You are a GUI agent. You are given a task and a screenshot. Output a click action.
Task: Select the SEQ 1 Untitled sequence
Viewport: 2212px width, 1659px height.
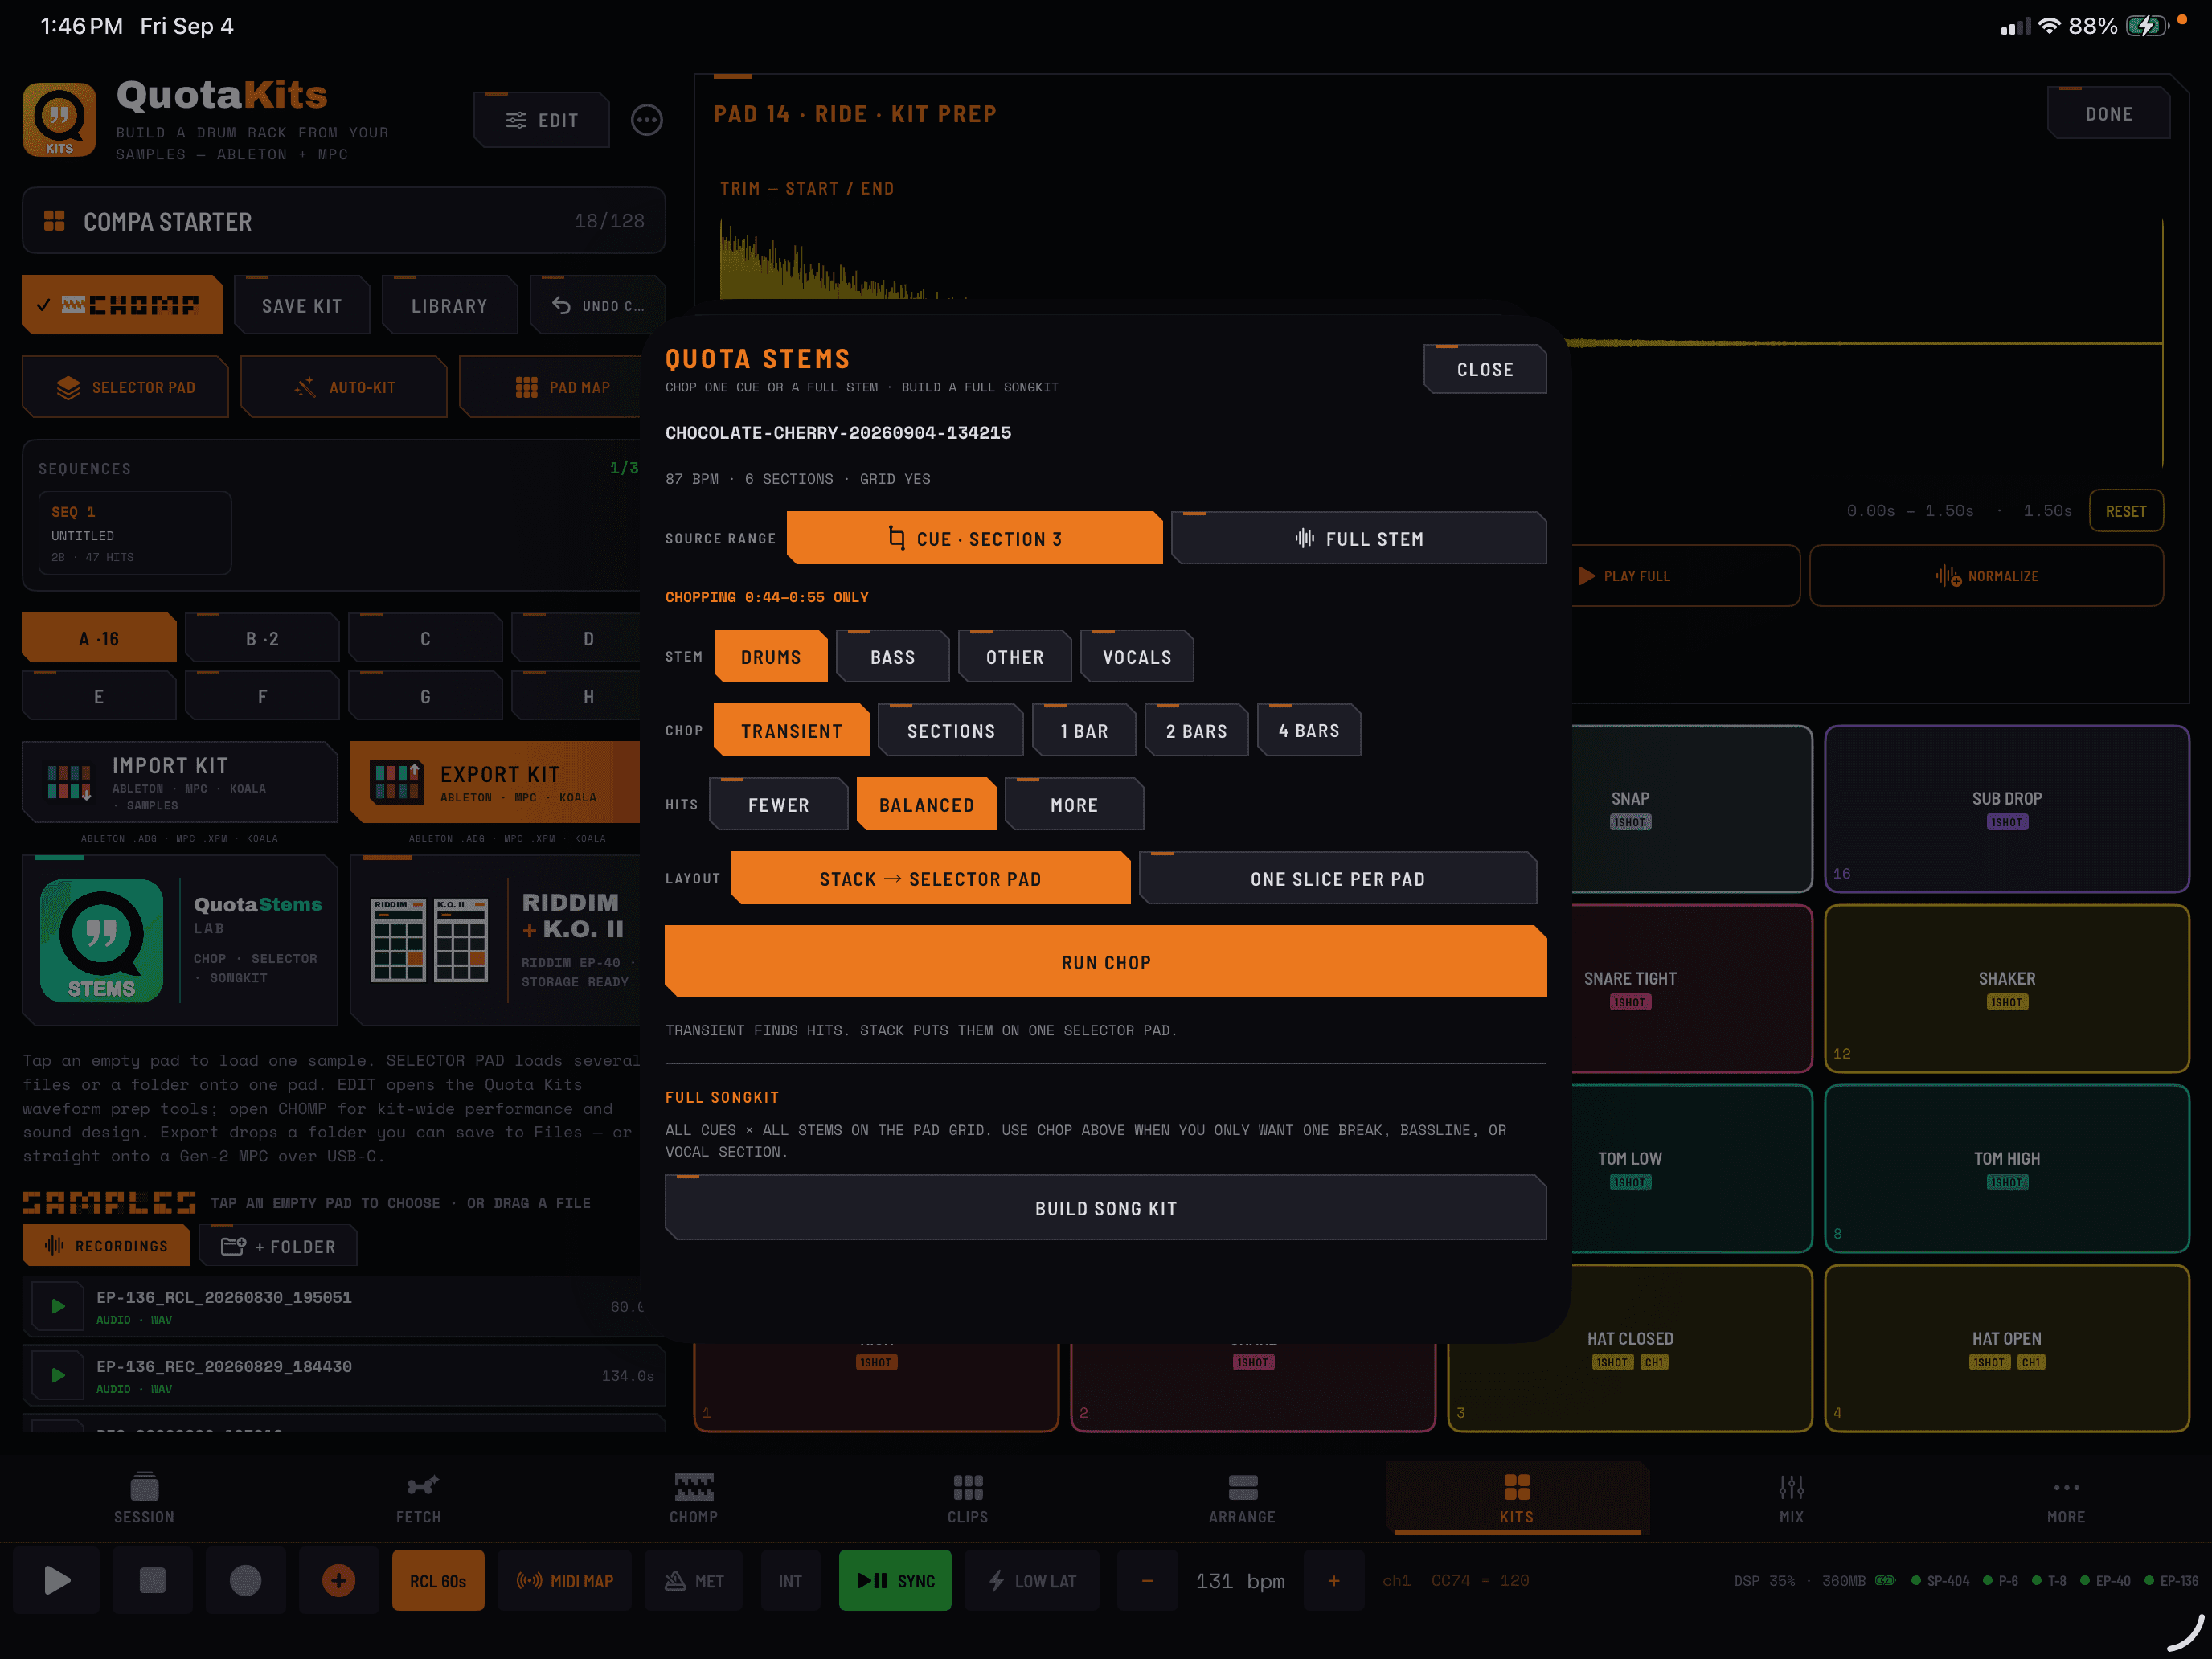[x=135, y=532]
